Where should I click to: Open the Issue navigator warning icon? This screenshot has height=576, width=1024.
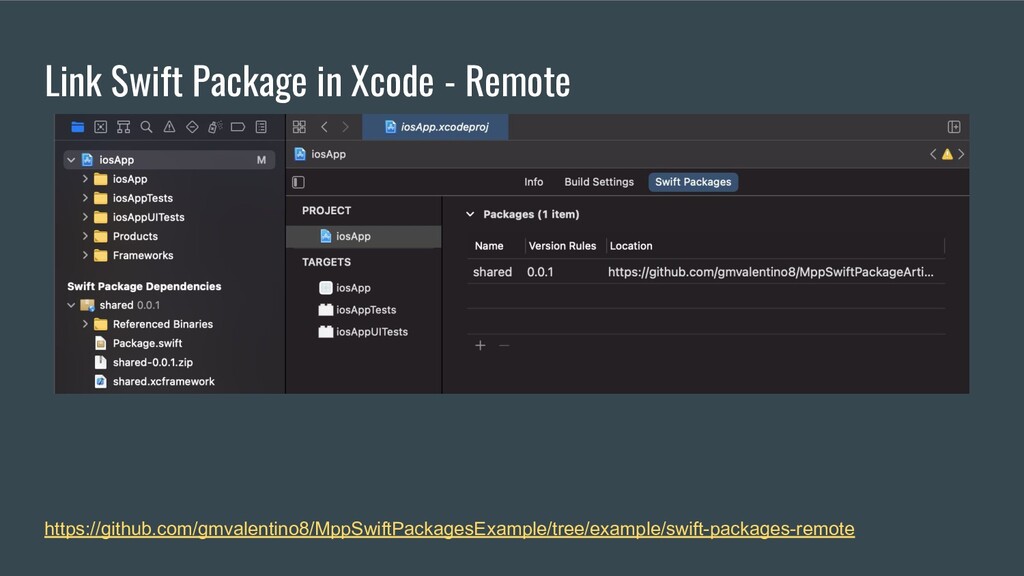click(x=169, y=127)
